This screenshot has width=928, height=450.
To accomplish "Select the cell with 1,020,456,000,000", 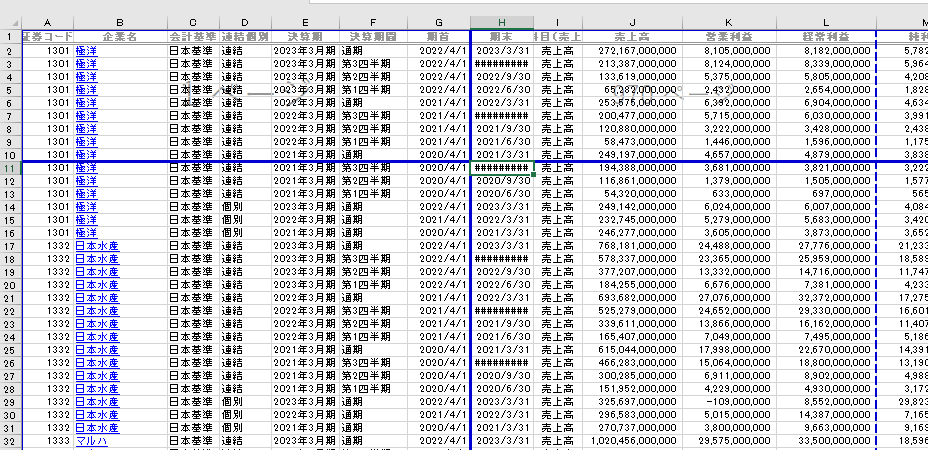I will (632, 441).
